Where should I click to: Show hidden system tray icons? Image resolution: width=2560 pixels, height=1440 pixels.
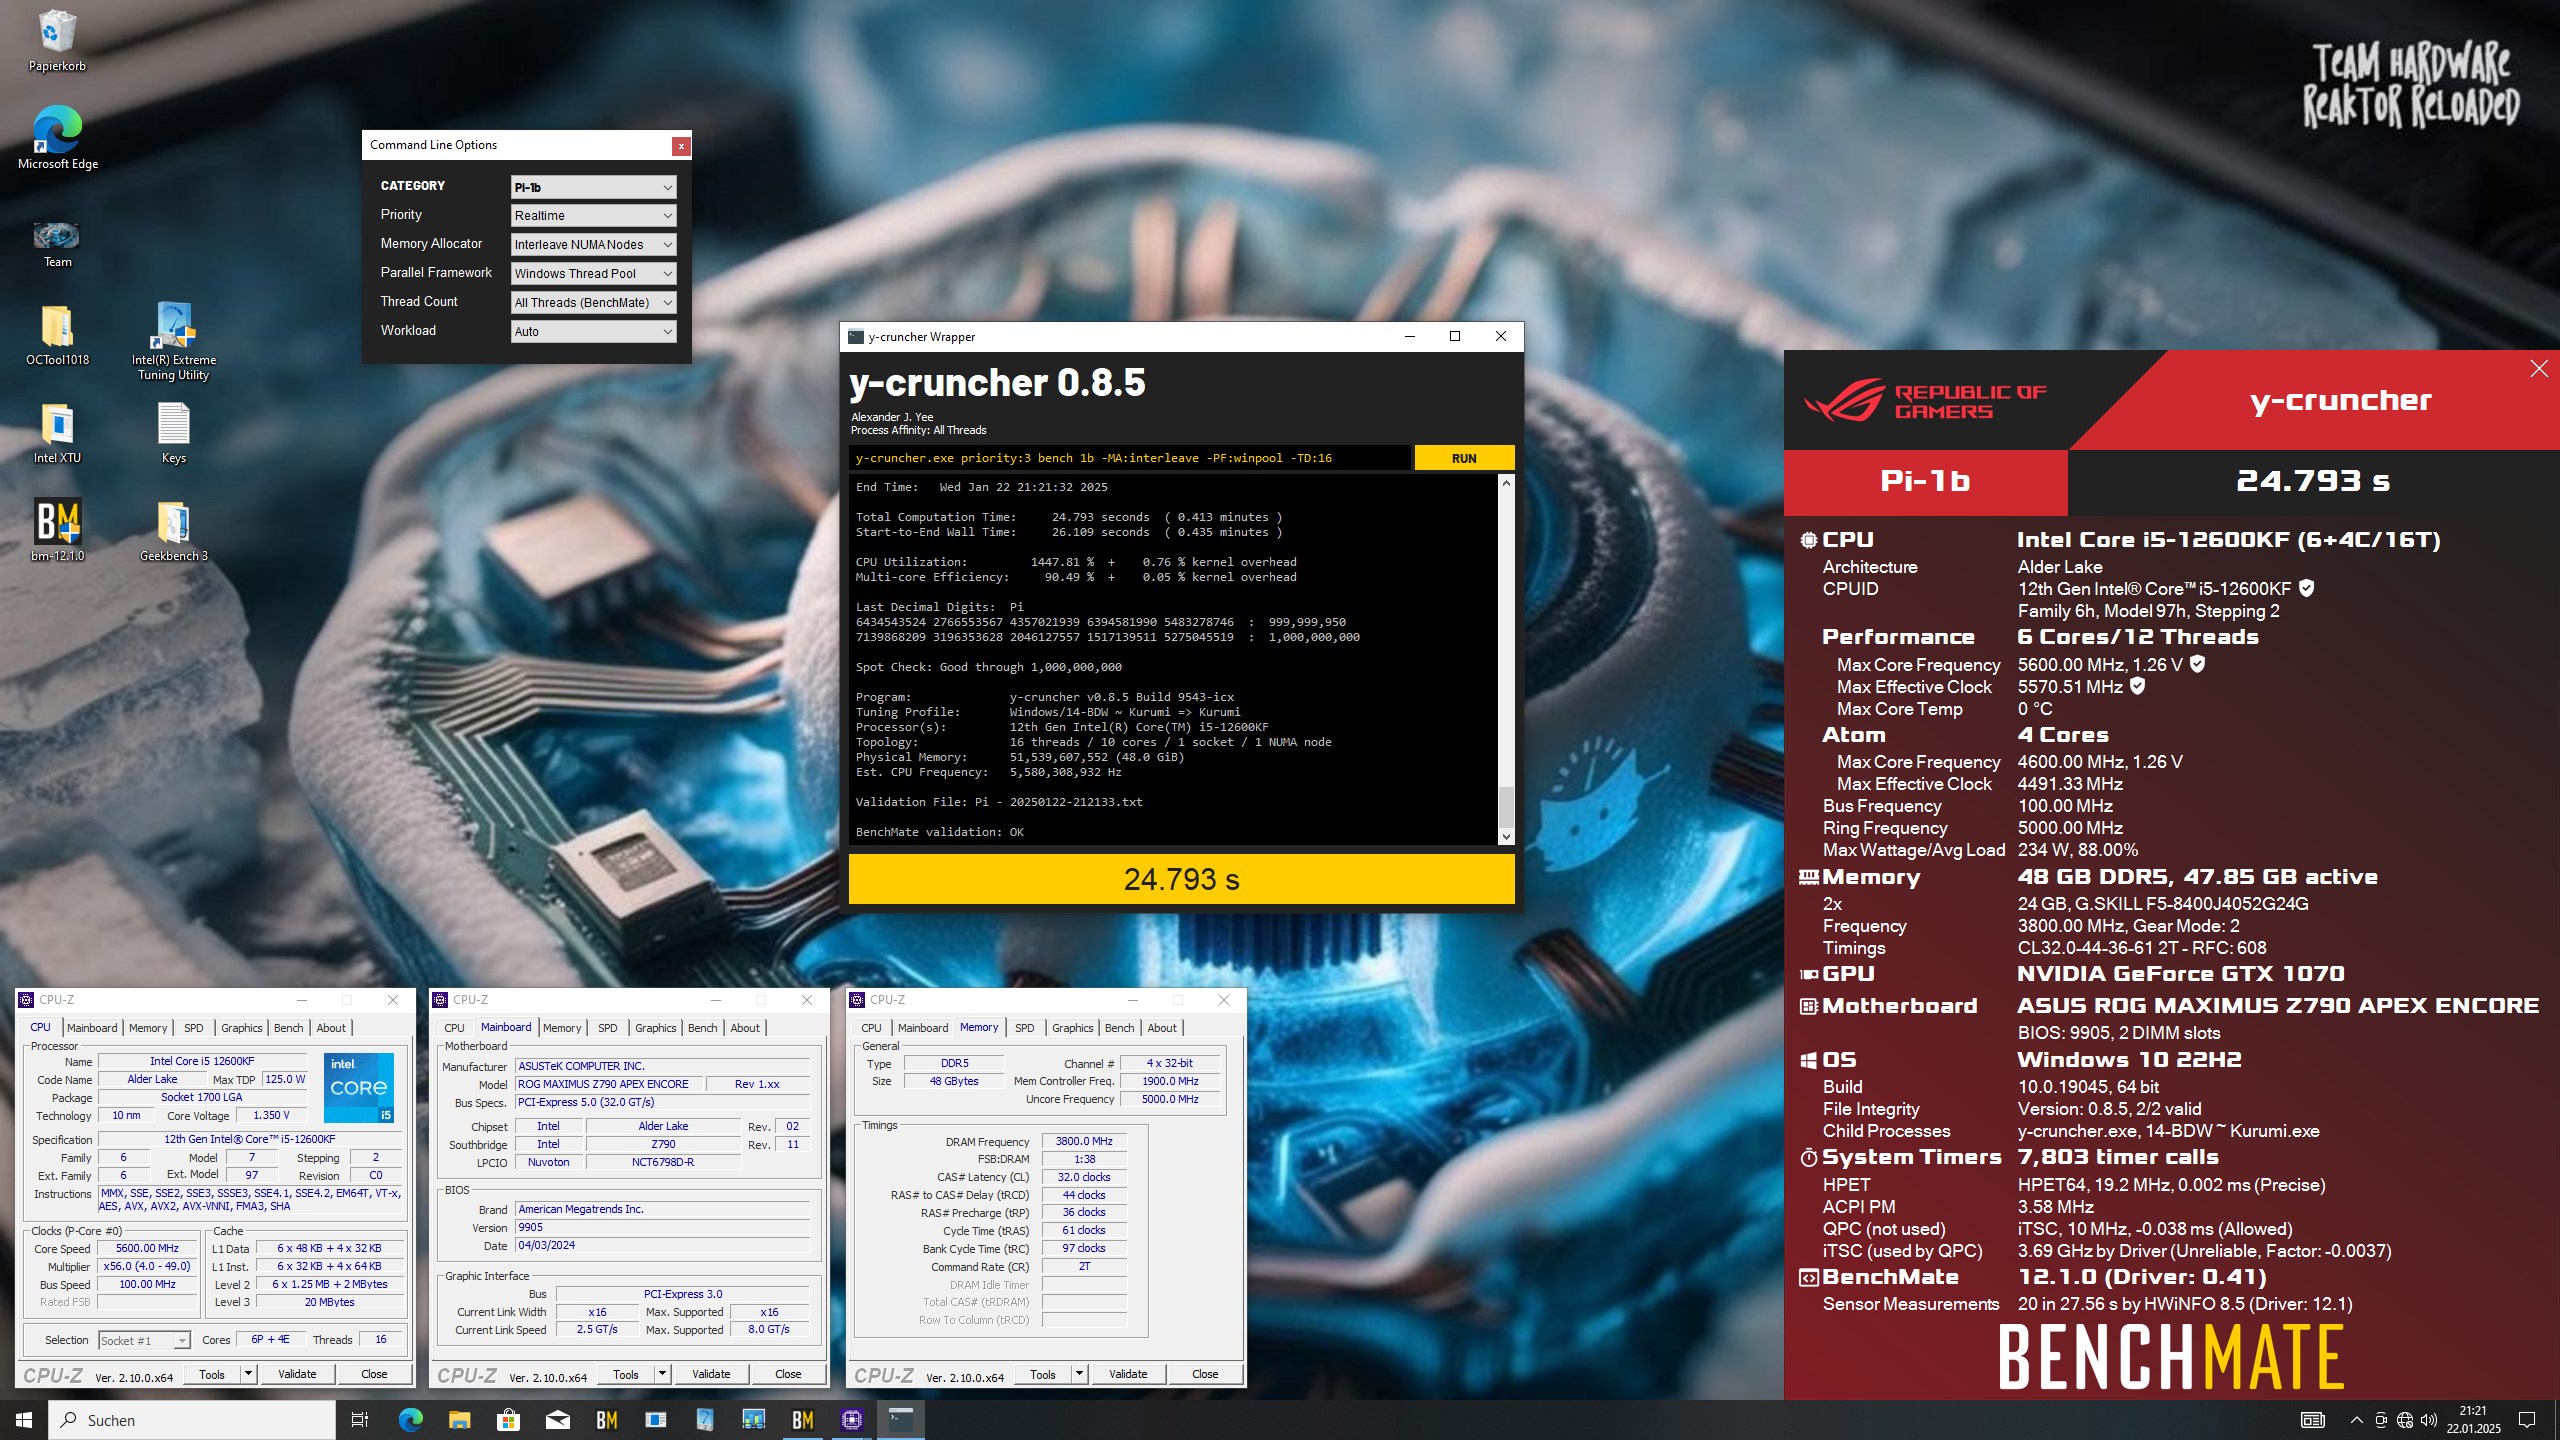pyautogui.click(x=2356, y=1420)
